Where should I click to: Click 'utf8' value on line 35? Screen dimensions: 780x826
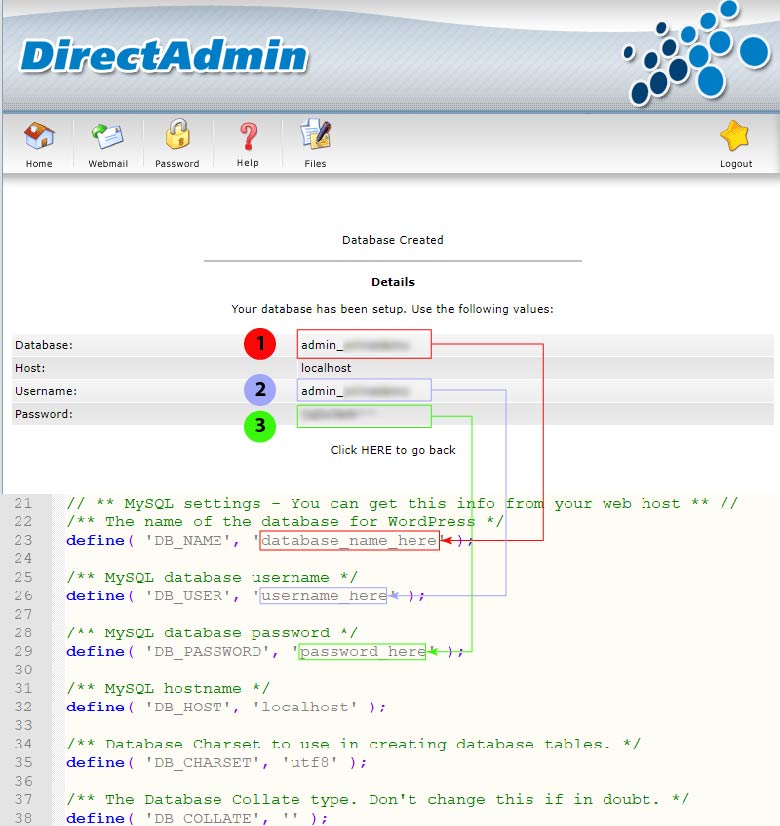(x=309, y=762)
